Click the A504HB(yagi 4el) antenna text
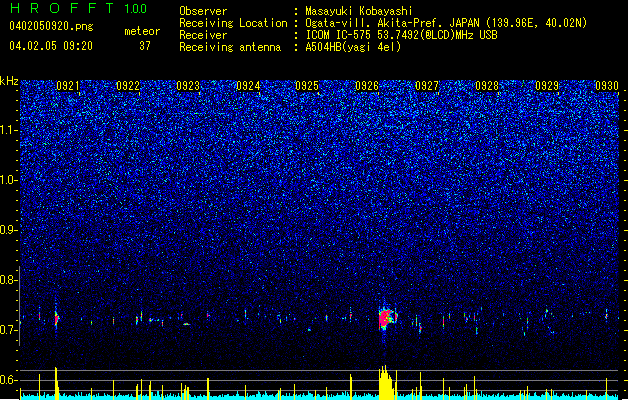This screenshot has width=629, height=400. click(x=353, y=47)
